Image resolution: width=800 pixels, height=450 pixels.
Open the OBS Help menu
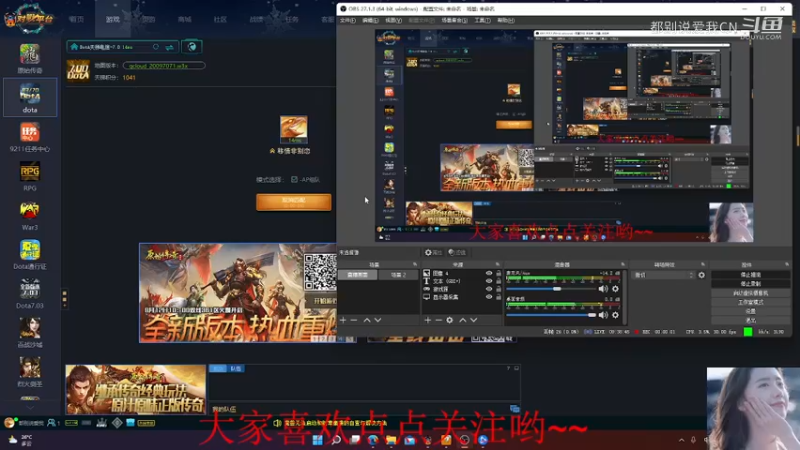point(506,20)
